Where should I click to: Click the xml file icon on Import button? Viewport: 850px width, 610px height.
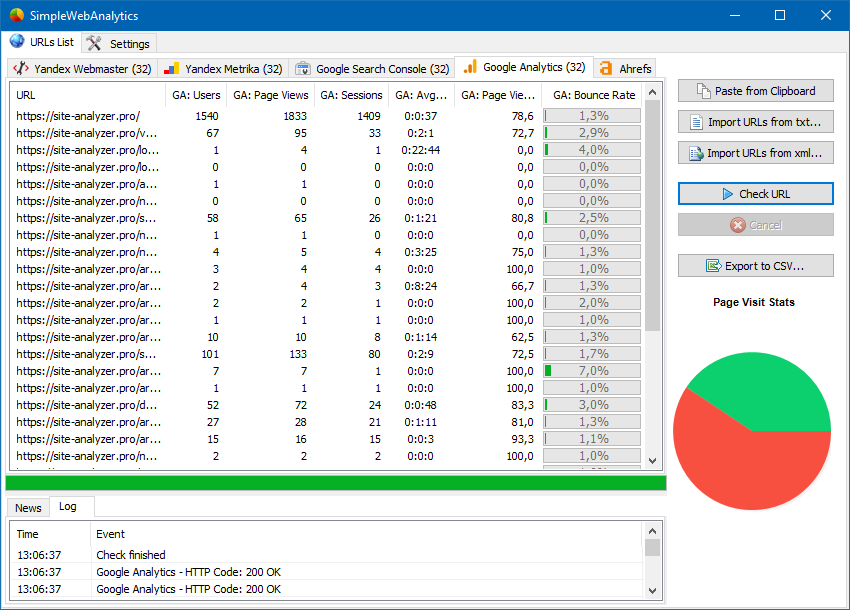point(696,153)
